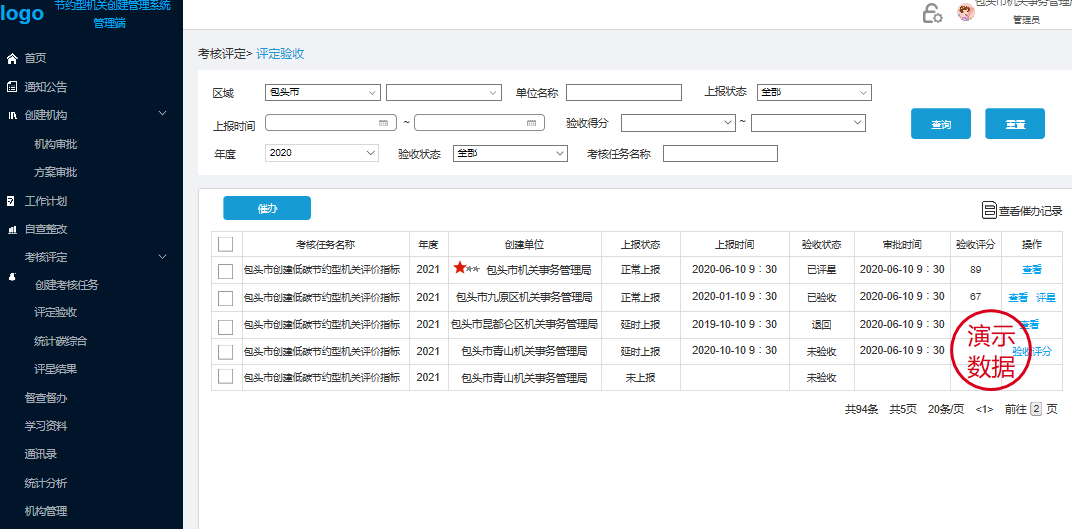The image size is (1072, 529).
Task: Open the 年度 dropdown showing 2020
Action: click(322, 153)
